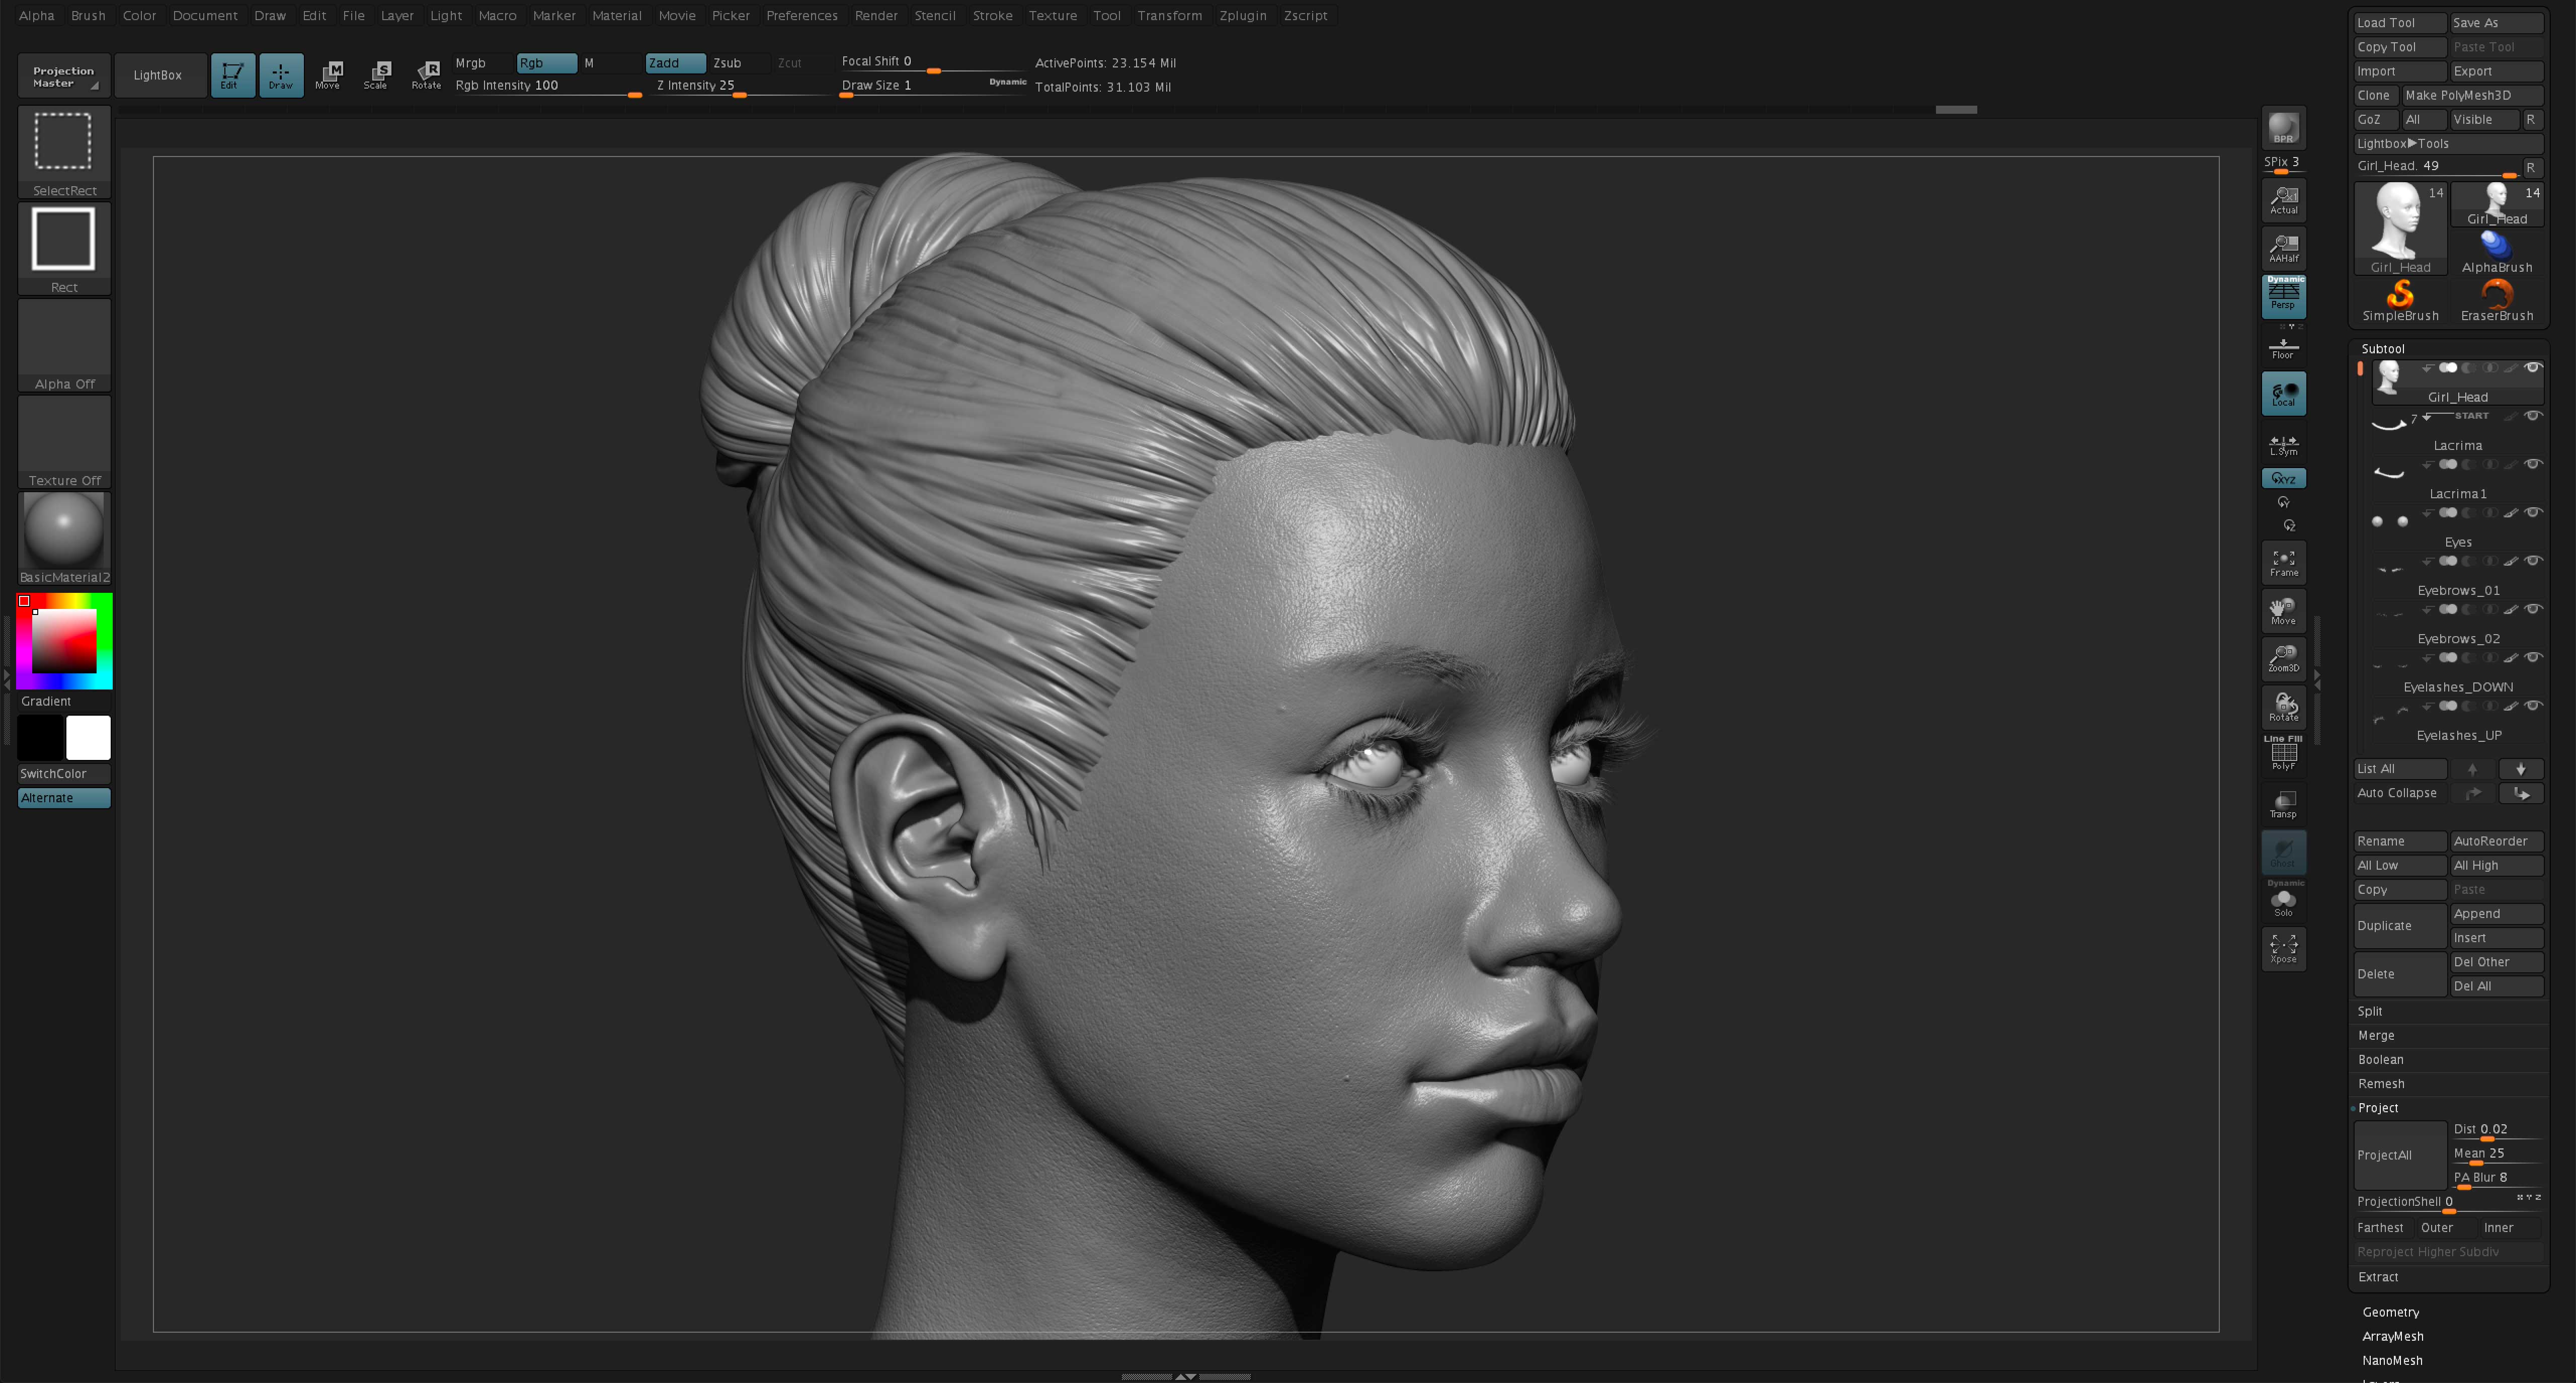Toggle XYZ rotation mode
Screen dimensions: 2576x1383
pyautogui.click(x=2283, y=478)
